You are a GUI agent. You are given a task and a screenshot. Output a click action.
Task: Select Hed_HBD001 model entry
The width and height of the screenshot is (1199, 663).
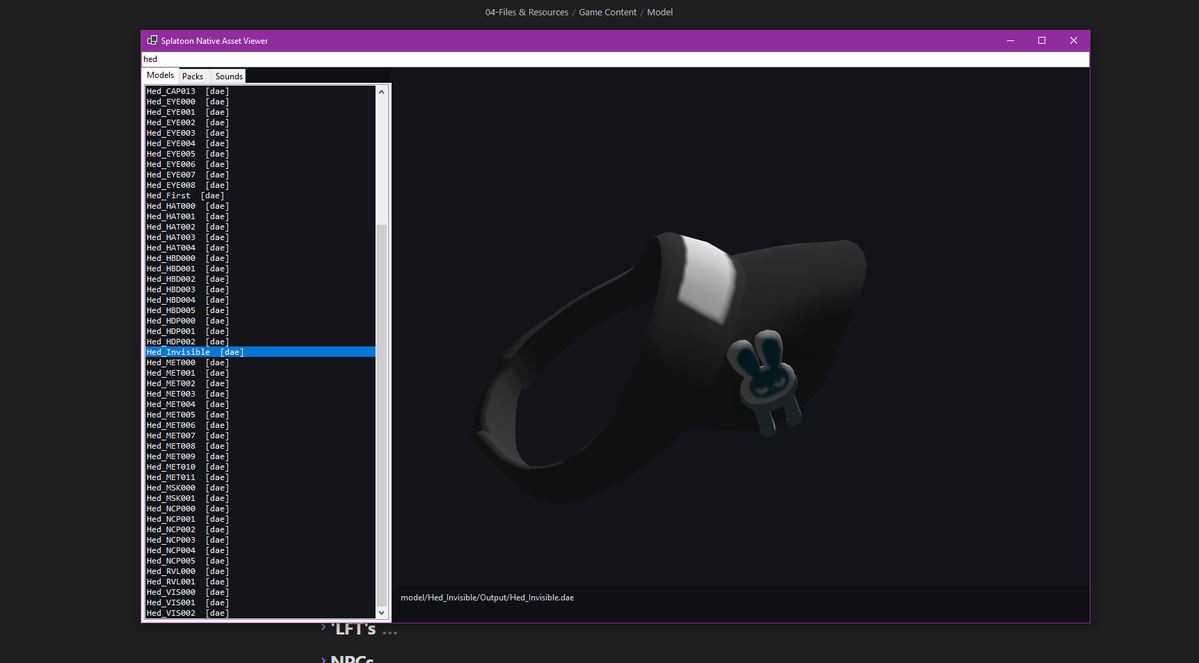(260, 269)
